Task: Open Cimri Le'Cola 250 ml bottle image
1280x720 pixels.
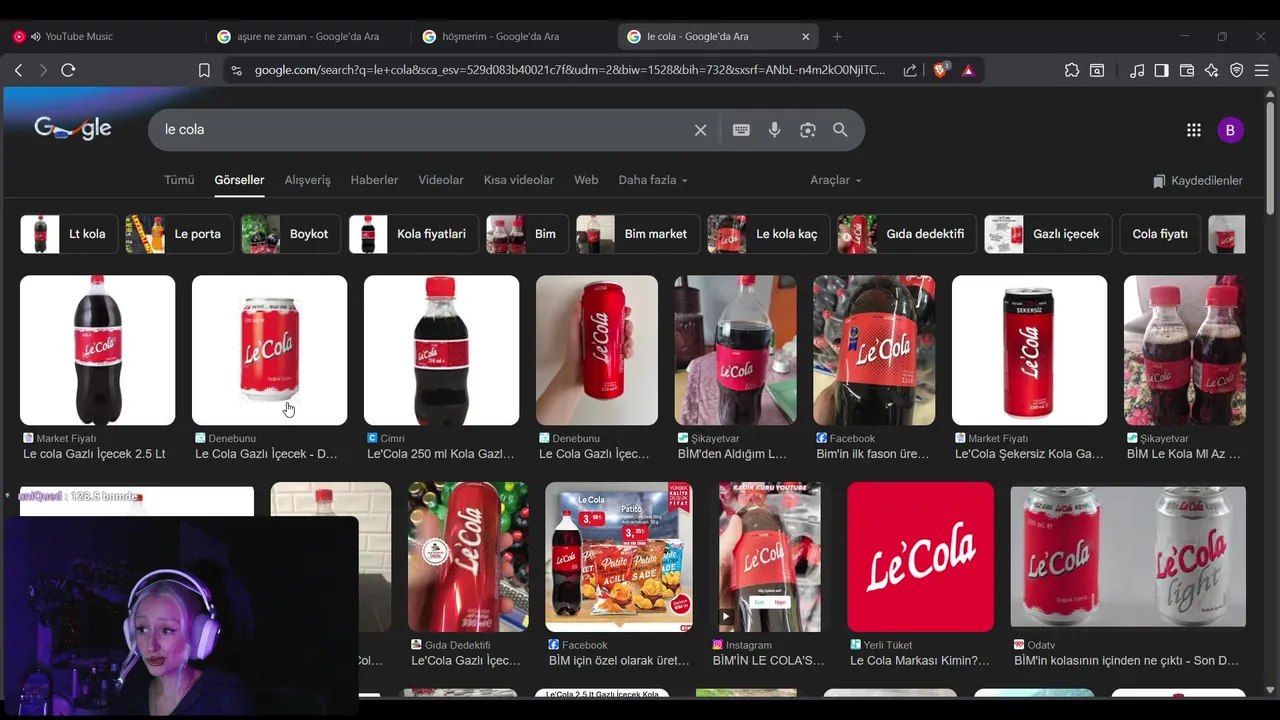Action: pos(441,350)
